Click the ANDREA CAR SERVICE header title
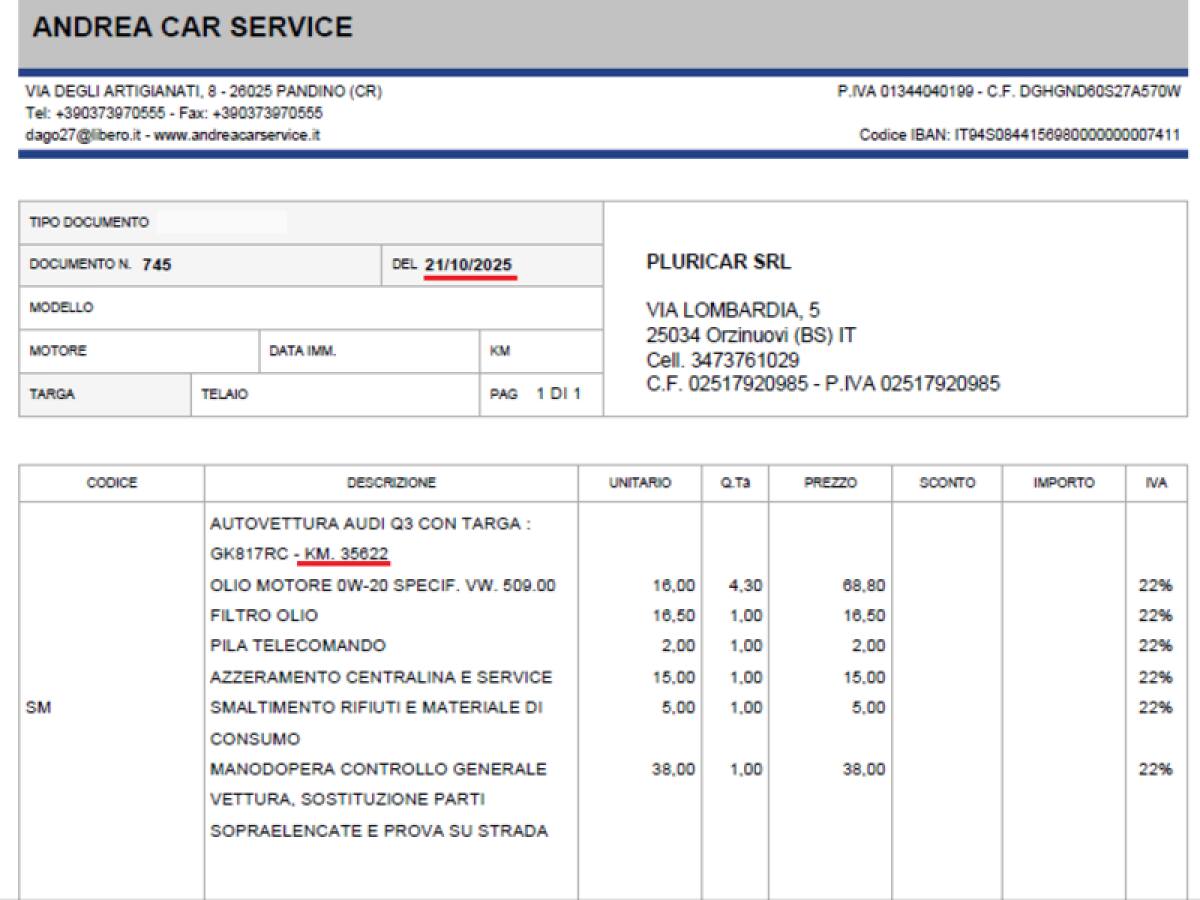 click(x=192, y=27)
